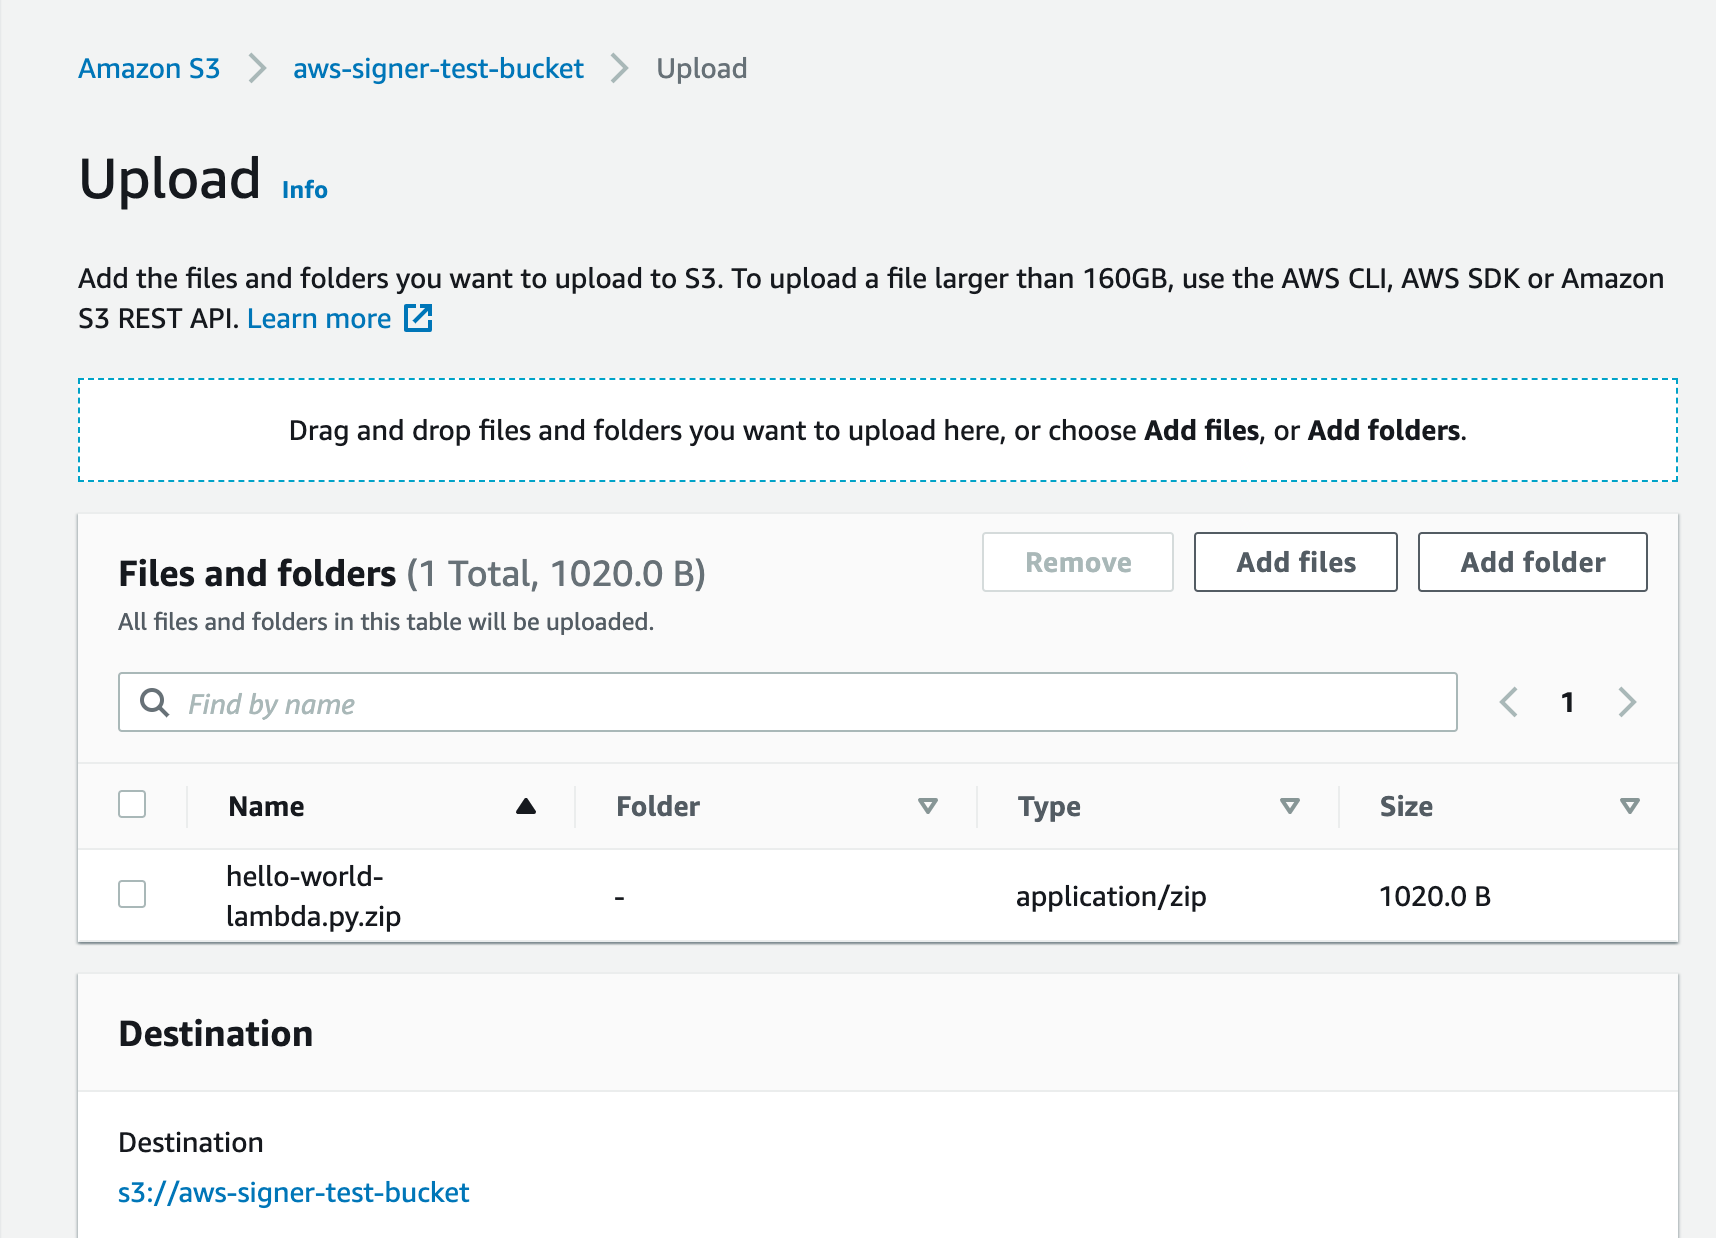Open the s3://aws-signer-test-bucket destination link
Viewport: 1716px width, 1238px height.
click(x=293, y=1192)
